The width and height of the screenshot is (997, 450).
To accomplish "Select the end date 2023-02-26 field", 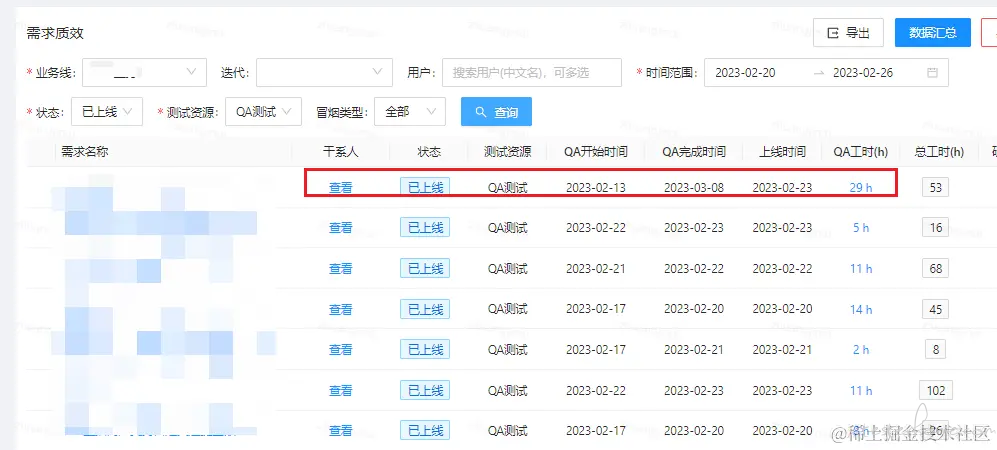I will pos(863,72).
